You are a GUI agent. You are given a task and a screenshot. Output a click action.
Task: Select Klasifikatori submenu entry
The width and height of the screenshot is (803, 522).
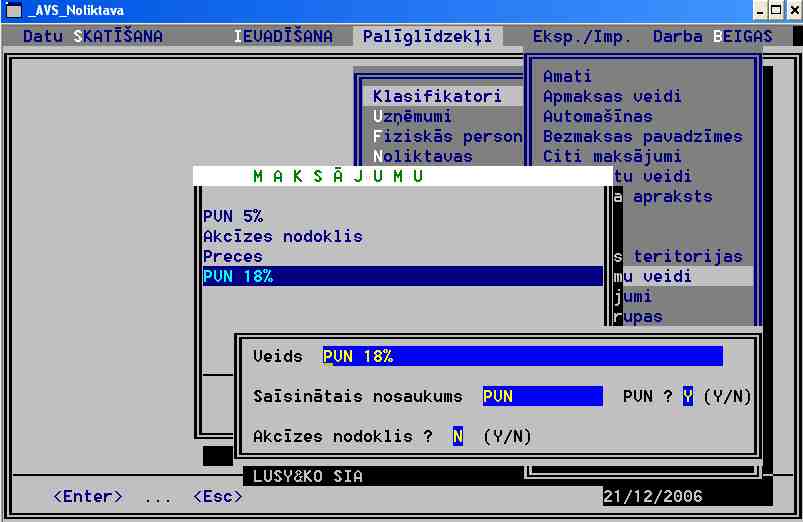coord(442,96)
